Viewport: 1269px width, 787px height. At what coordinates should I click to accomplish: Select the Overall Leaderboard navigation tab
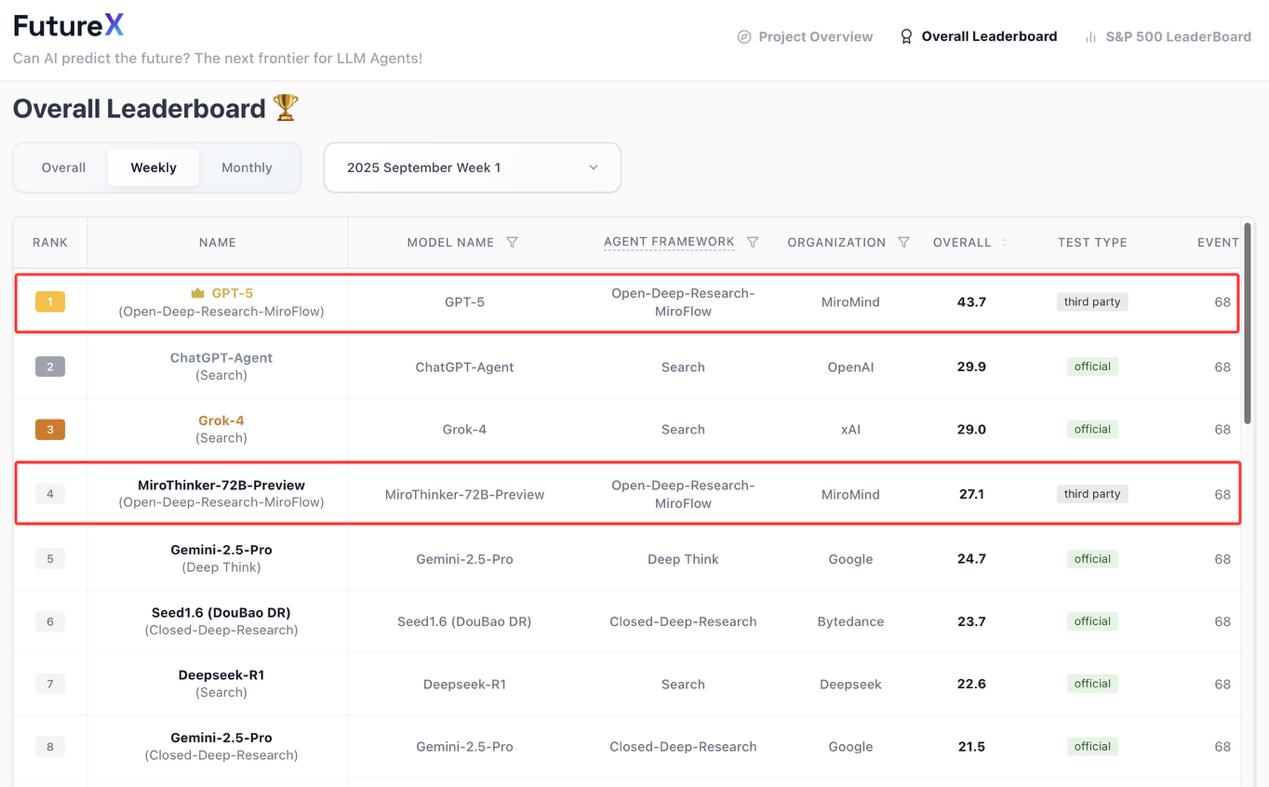(978, 37)
